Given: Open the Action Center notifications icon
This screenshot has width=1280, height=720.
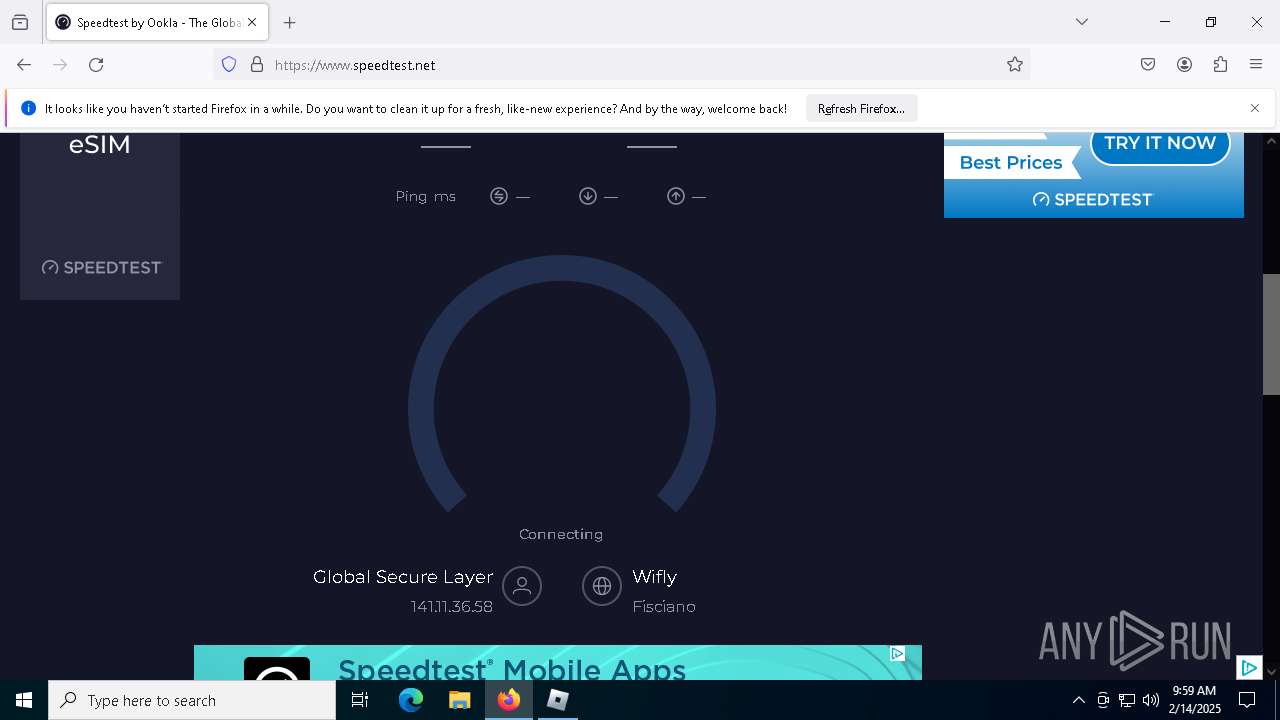Looking at the screenshot, I should (1247, 700).
